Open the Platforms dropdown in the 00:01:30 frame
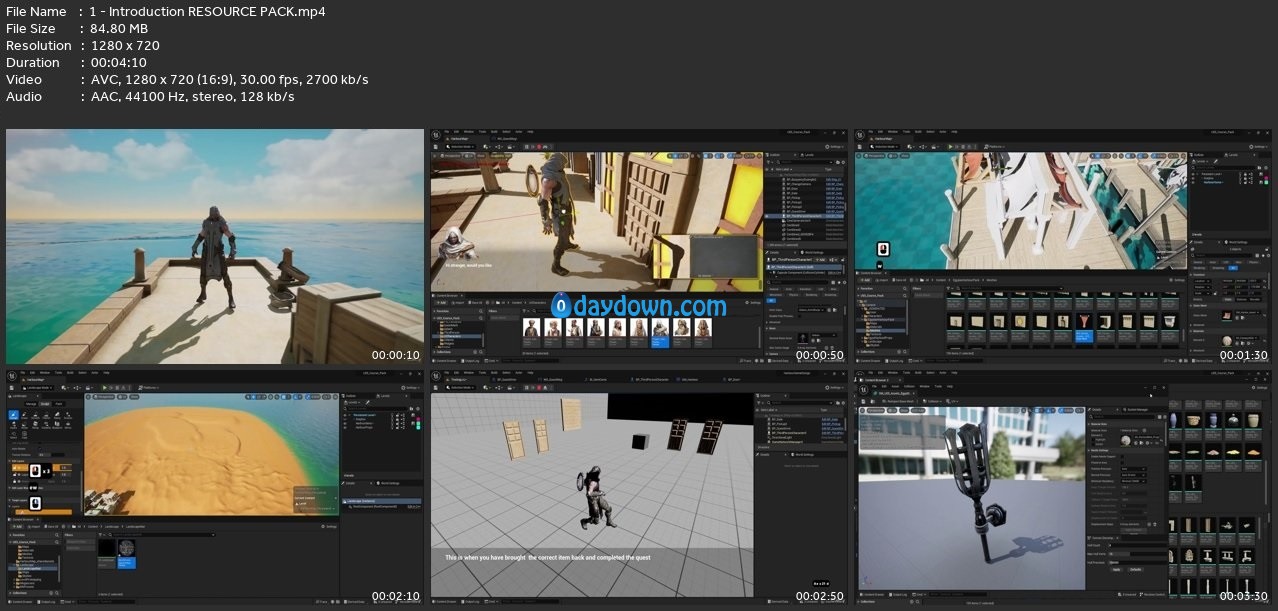The image size is (1278, 611). (x=996, y=146)
